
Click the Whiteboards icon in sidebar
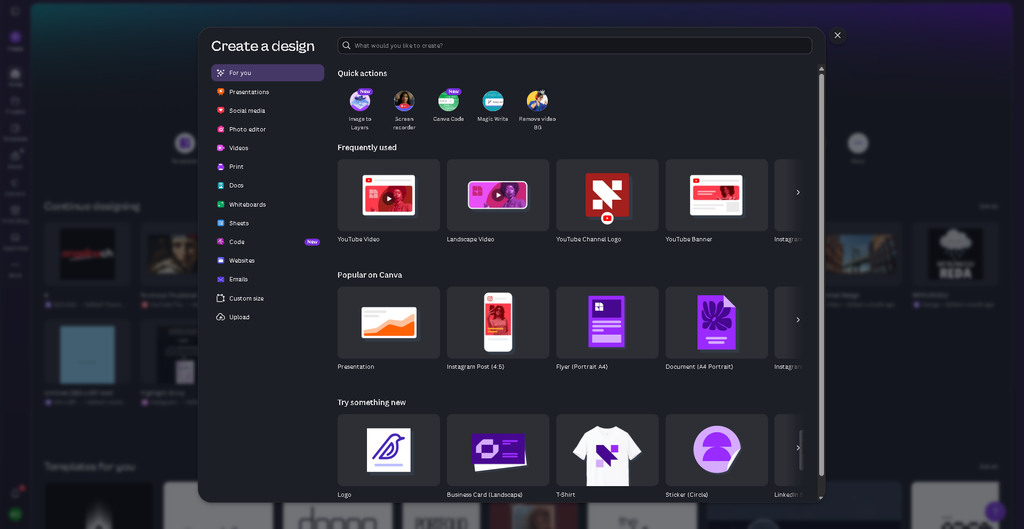[221, 204]
